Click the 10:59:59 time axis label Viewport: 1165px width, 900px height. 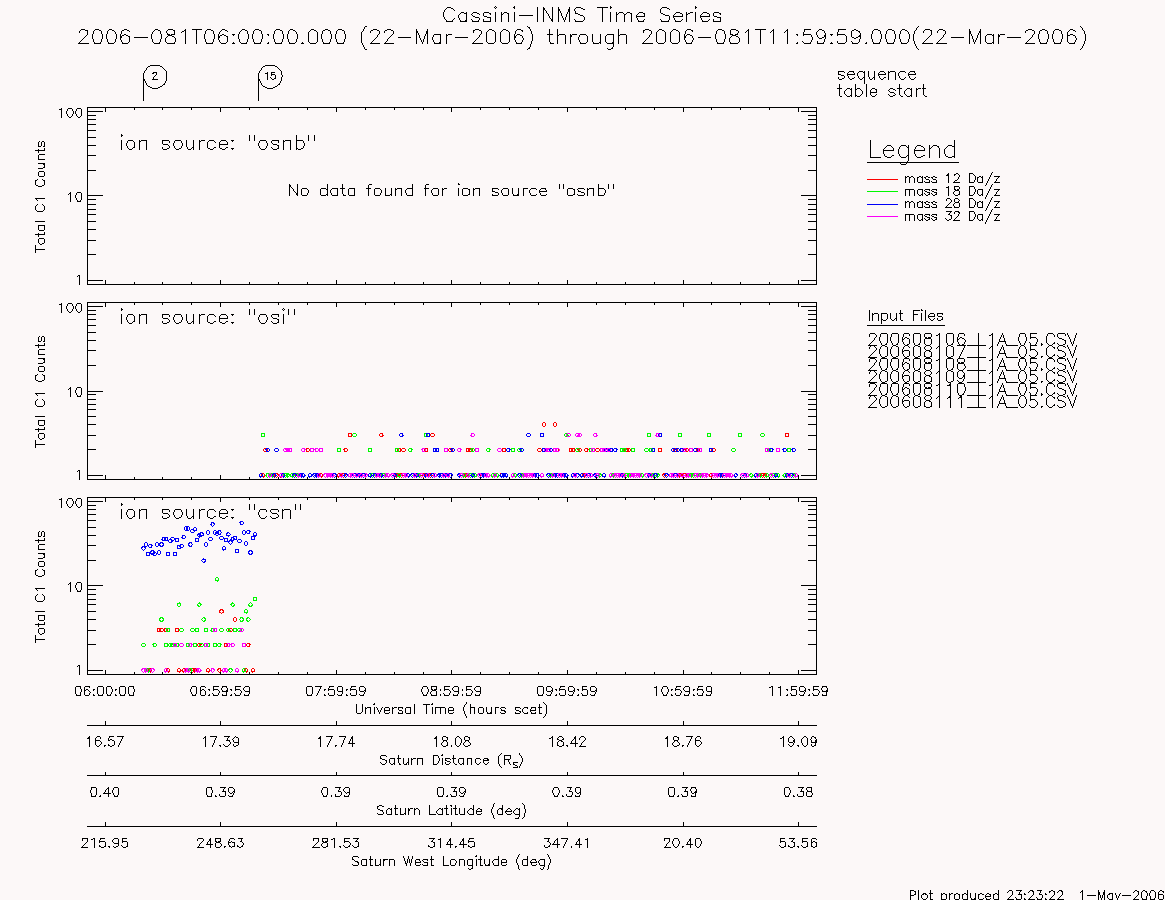(x=683, y=691)
